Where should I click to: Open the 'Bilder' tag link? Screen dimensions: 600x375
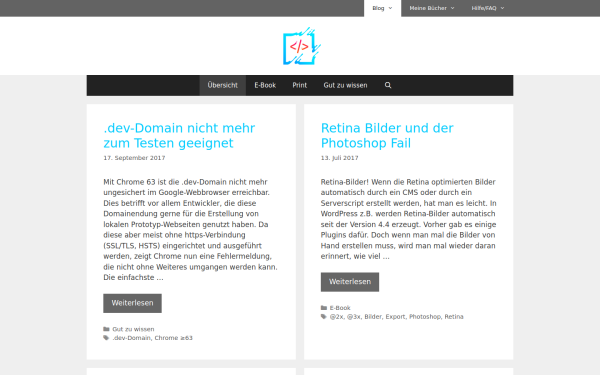point(373,316)
